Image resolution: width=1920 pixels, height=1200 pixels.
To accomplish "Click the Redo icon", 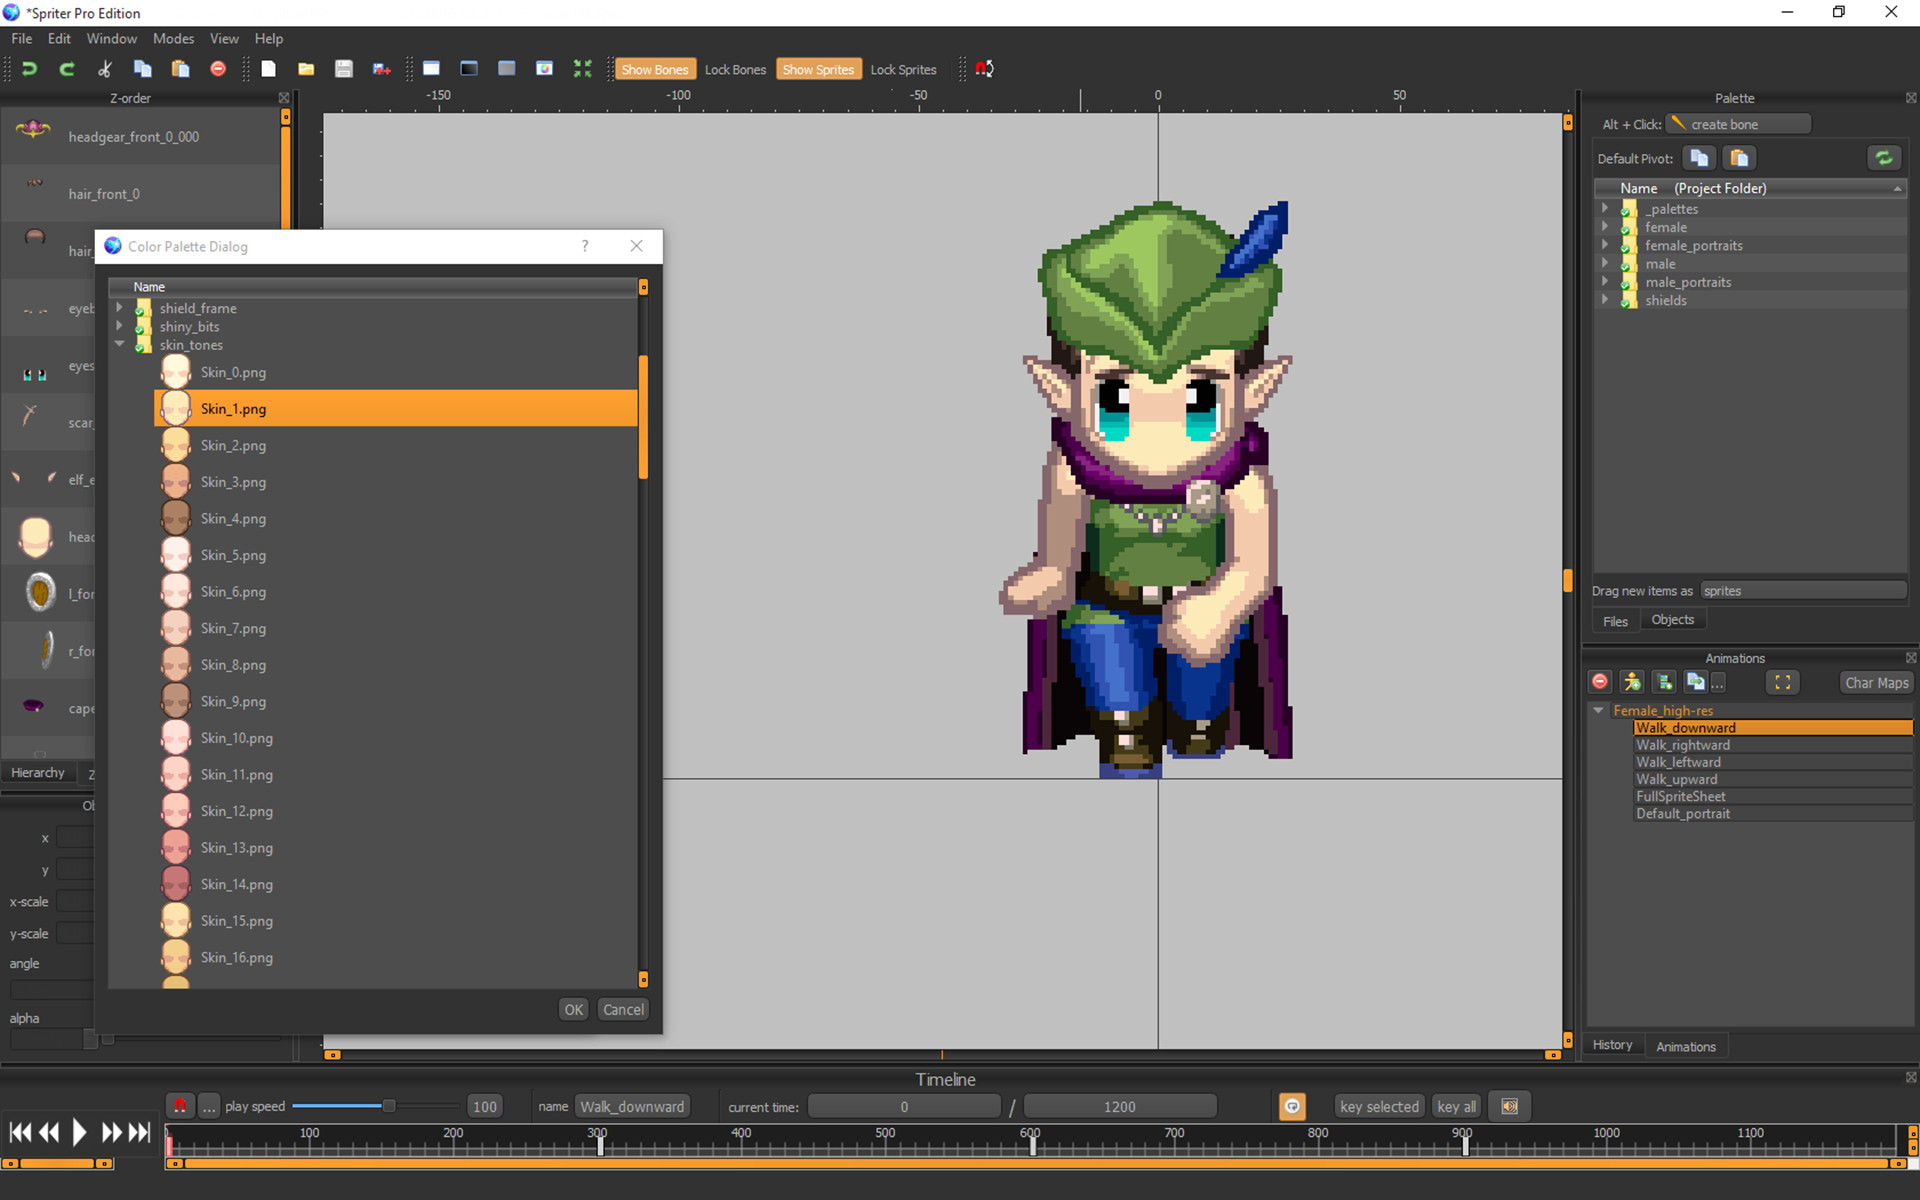I will click(66, 68).
